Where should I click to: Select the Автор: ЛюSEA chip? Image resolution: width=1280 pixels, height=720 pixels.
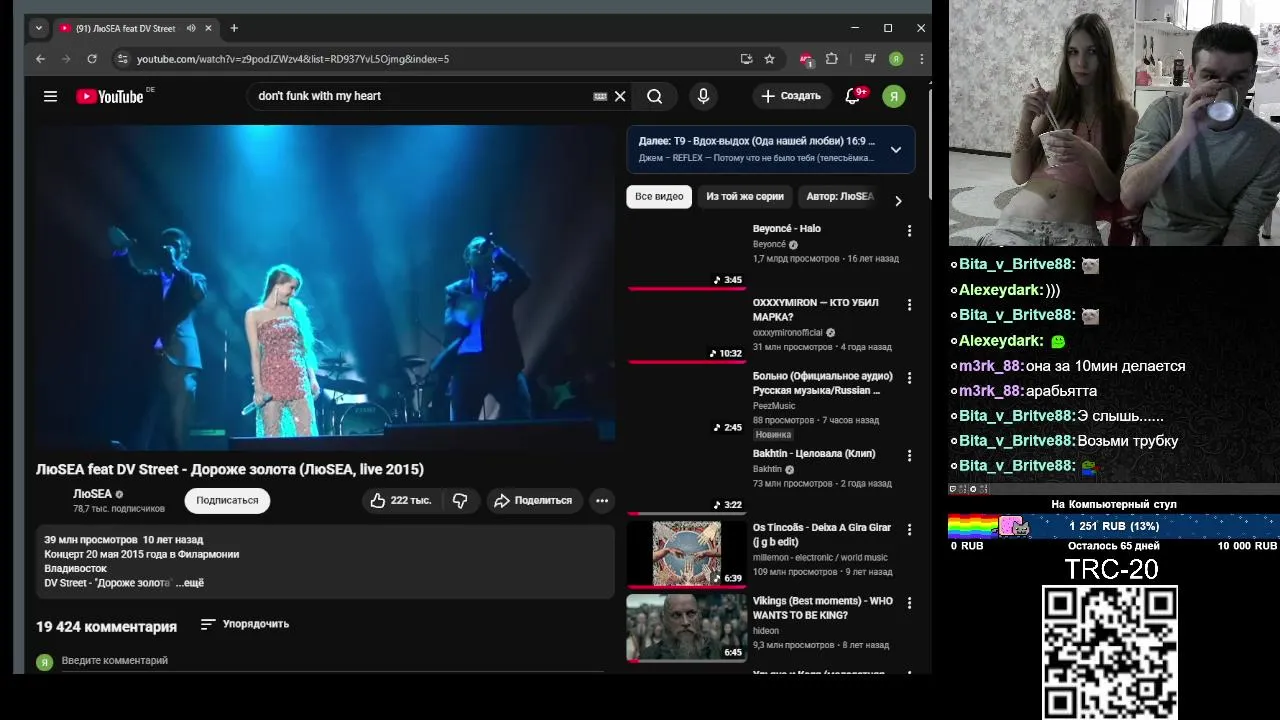click(x=840, y=197)
